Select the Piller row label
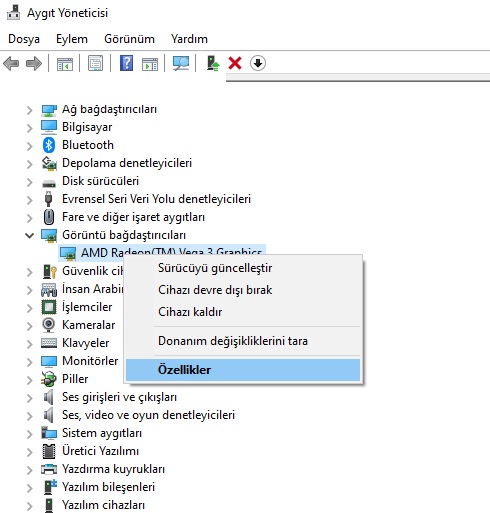The height and width of the screenshot is (513, 490). 75,379
